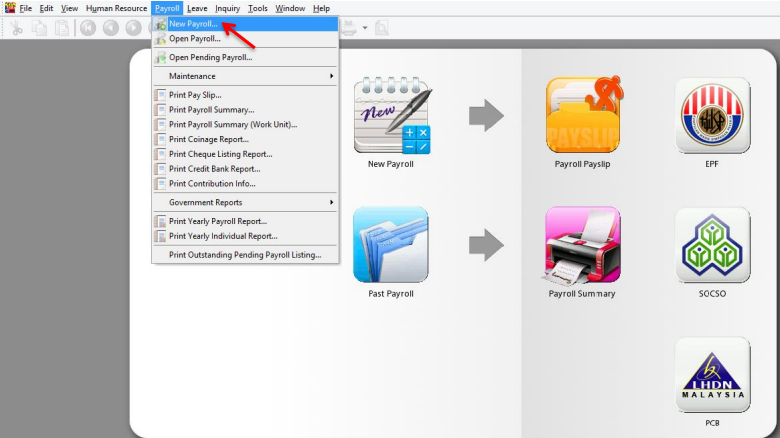The image size is (780, 438).
Task: Select Print Yearly Payroll Report...
Action: pyautogui.click(x=217, y=221)
